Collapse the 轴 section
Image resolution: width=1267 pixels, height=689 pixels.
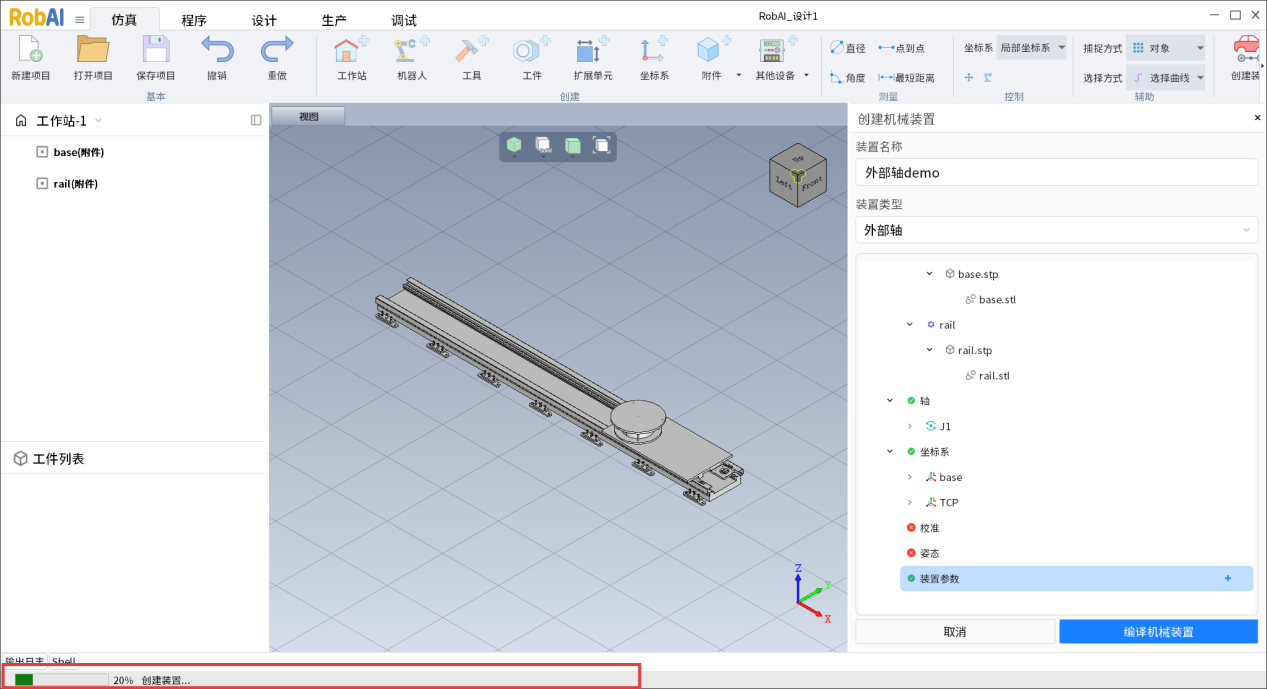coord(890,400)
